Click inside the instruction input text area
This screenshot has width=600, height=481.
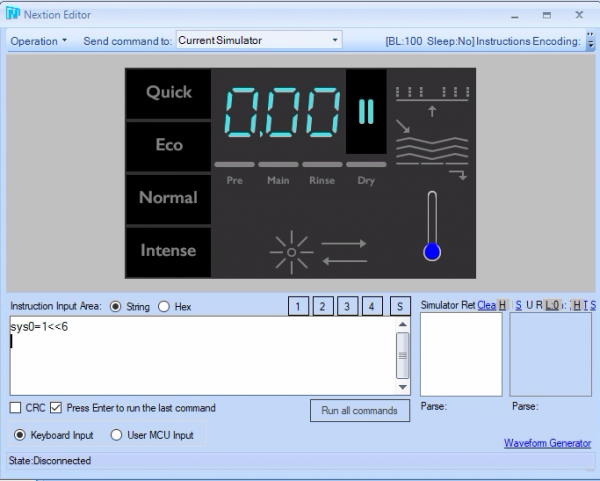tap(203, 356)
